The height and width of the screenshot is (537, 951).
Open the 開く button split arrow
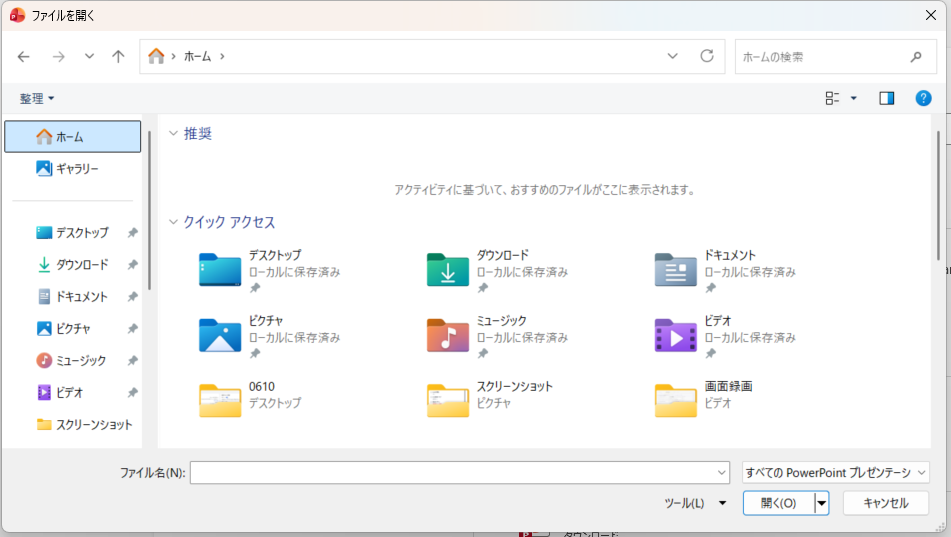pos(822,503)
